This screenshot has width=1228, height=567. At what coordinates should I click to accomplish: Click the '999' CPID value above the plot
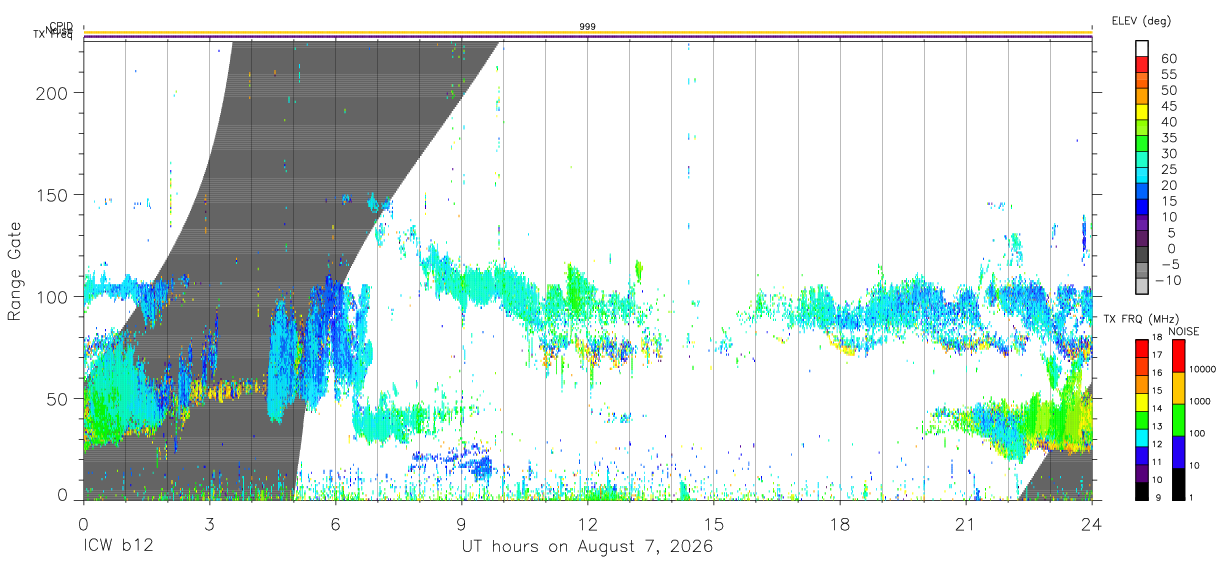[587, 26]
